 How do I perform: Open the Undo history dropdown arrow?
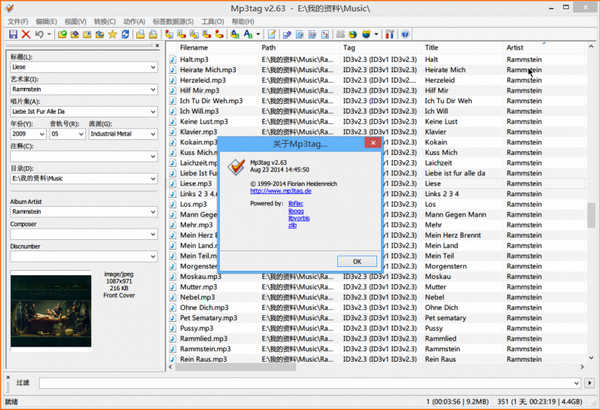tap(49, 34)
